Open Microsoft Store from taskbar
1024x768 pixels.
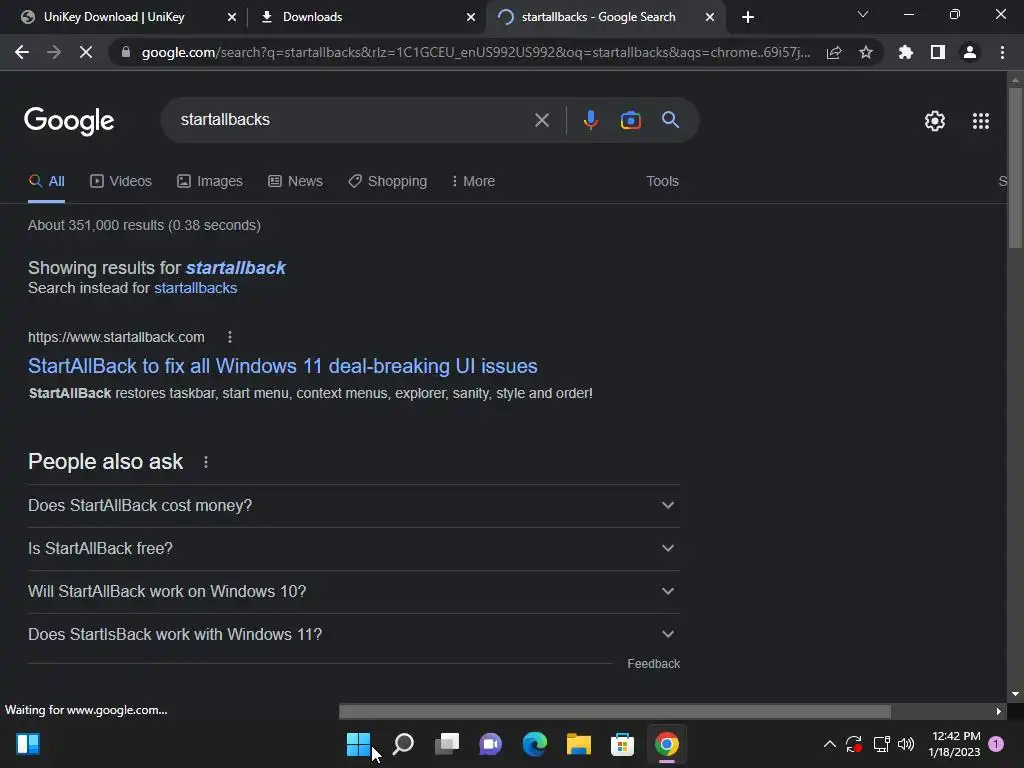pyautogui.click(x=622, y=744)
